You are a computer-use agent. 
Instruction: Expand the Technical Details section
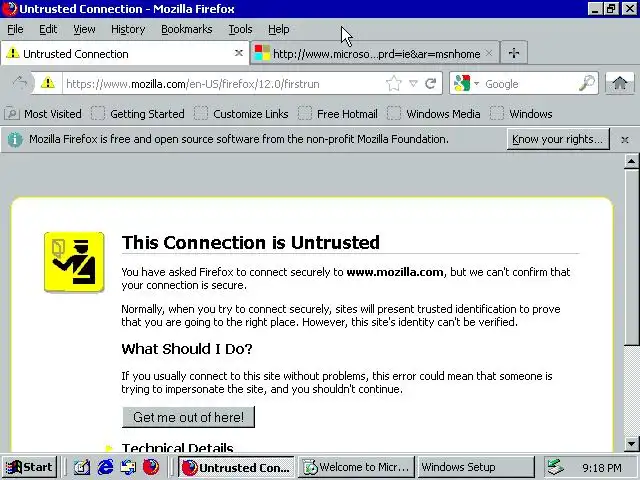(x=177, y=448)
